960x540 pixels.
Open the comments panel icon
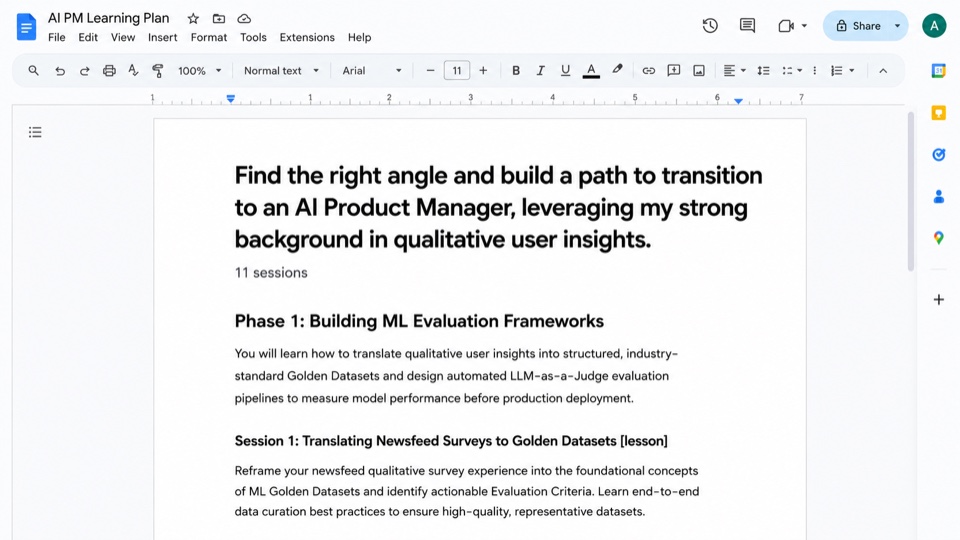coord(747,26)
